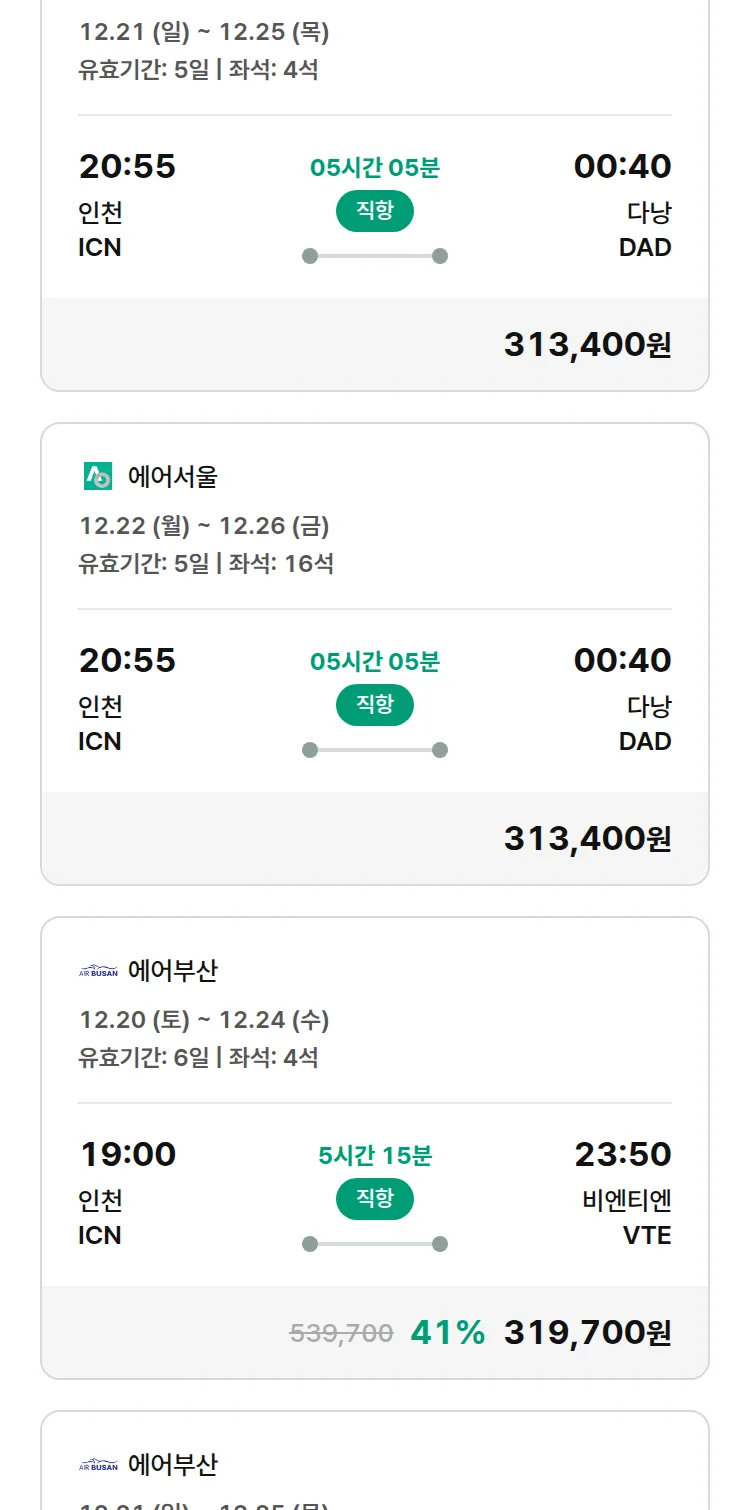Select the 12.22 (월) ~ 12.26 (금) date range
750x1510 pixels.
click(204, 526)
